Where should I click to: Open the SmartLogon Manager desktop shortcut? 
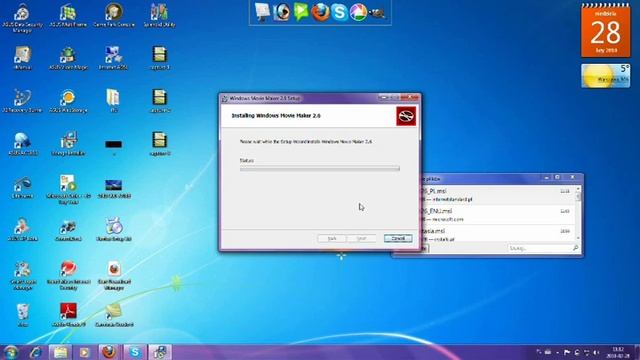(22, 275)
